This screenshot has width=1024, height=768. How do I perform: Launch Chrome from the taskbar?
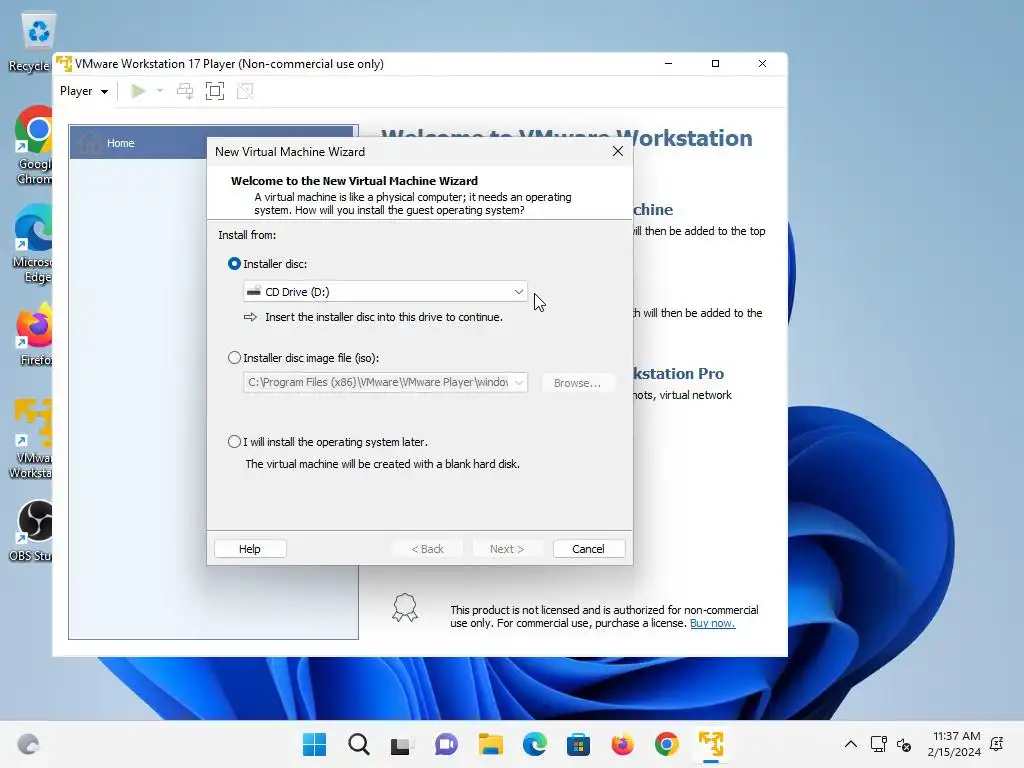click(x=667, y=744)
